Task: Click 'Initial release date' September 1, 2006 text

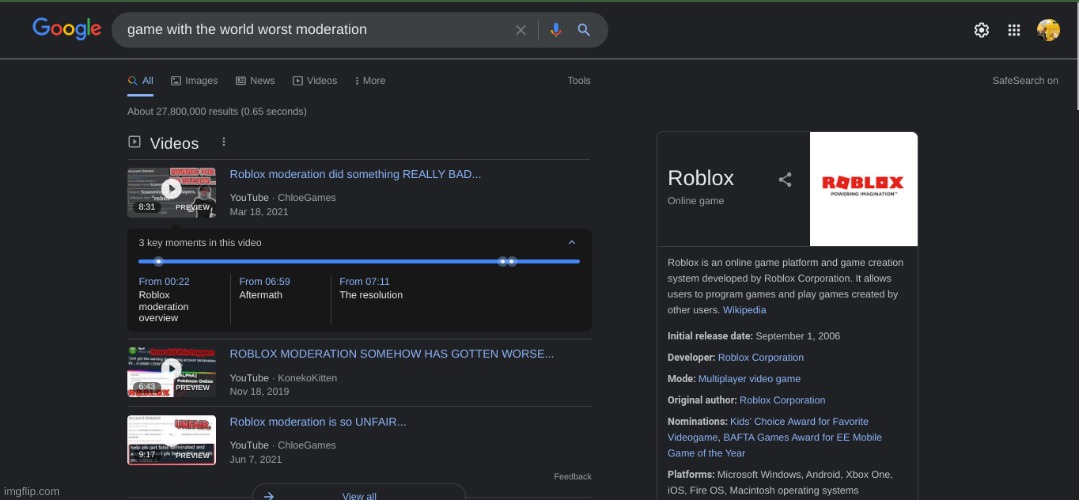Action: coord(754,336)
